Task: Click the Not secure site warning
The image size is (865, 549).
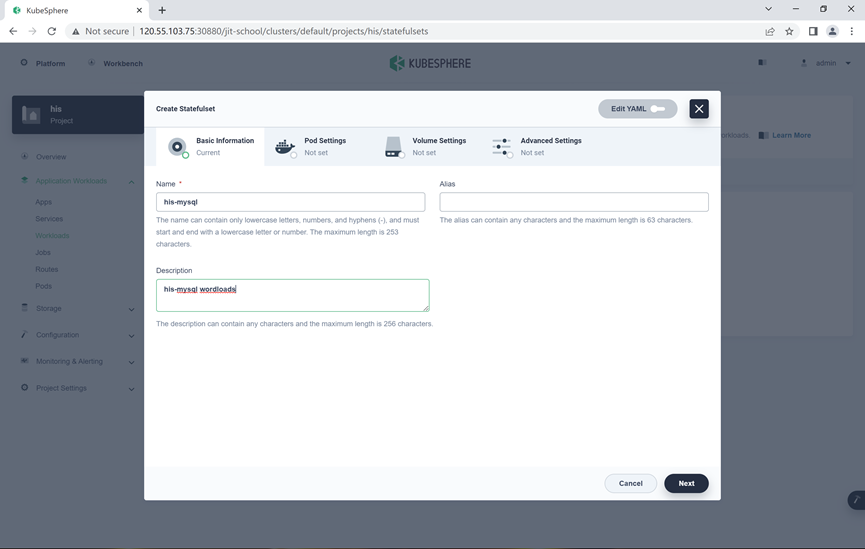Action: click(x=100, y=31)
